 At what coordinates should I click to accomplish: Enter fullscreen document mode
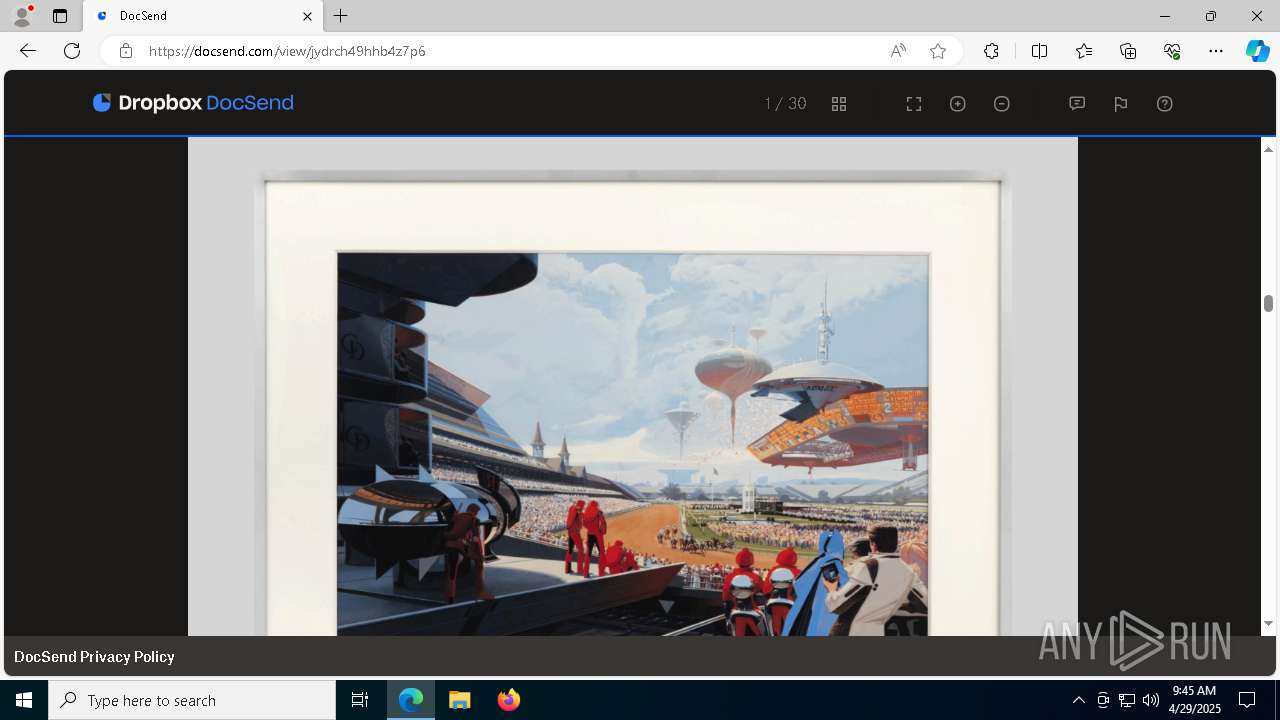tap(914, 104)
